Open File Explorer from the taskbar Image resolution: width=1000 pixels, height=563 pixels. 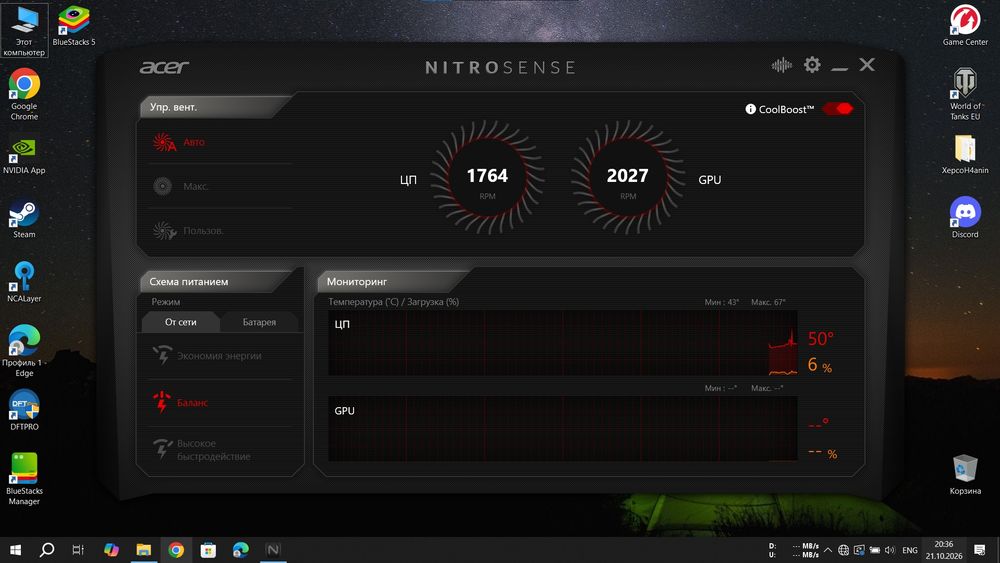coord(143,550)
